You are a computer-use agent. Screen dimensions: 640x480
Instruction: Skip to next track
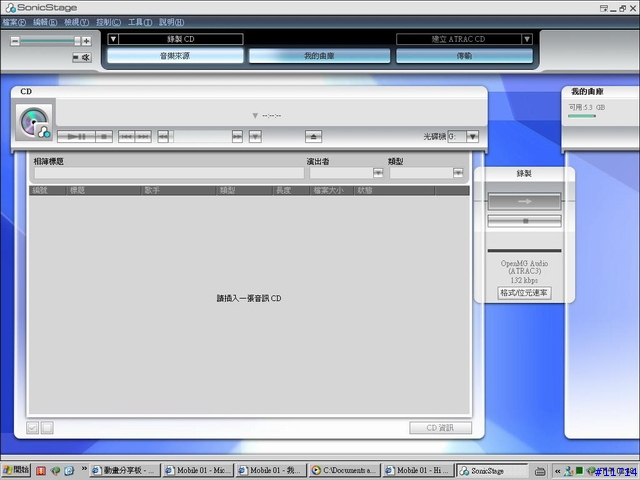coord(143,136)
